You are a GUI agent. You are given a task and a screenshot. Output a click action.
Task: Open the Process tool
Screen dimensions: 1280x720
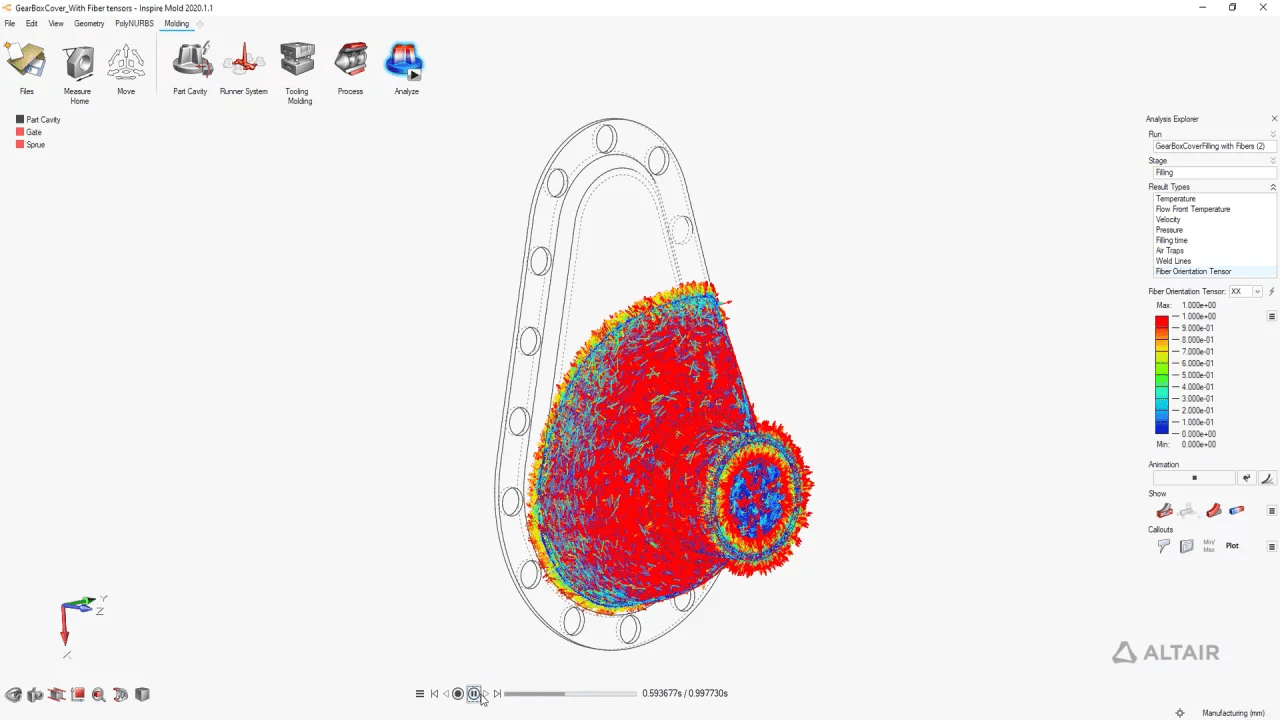350,68
